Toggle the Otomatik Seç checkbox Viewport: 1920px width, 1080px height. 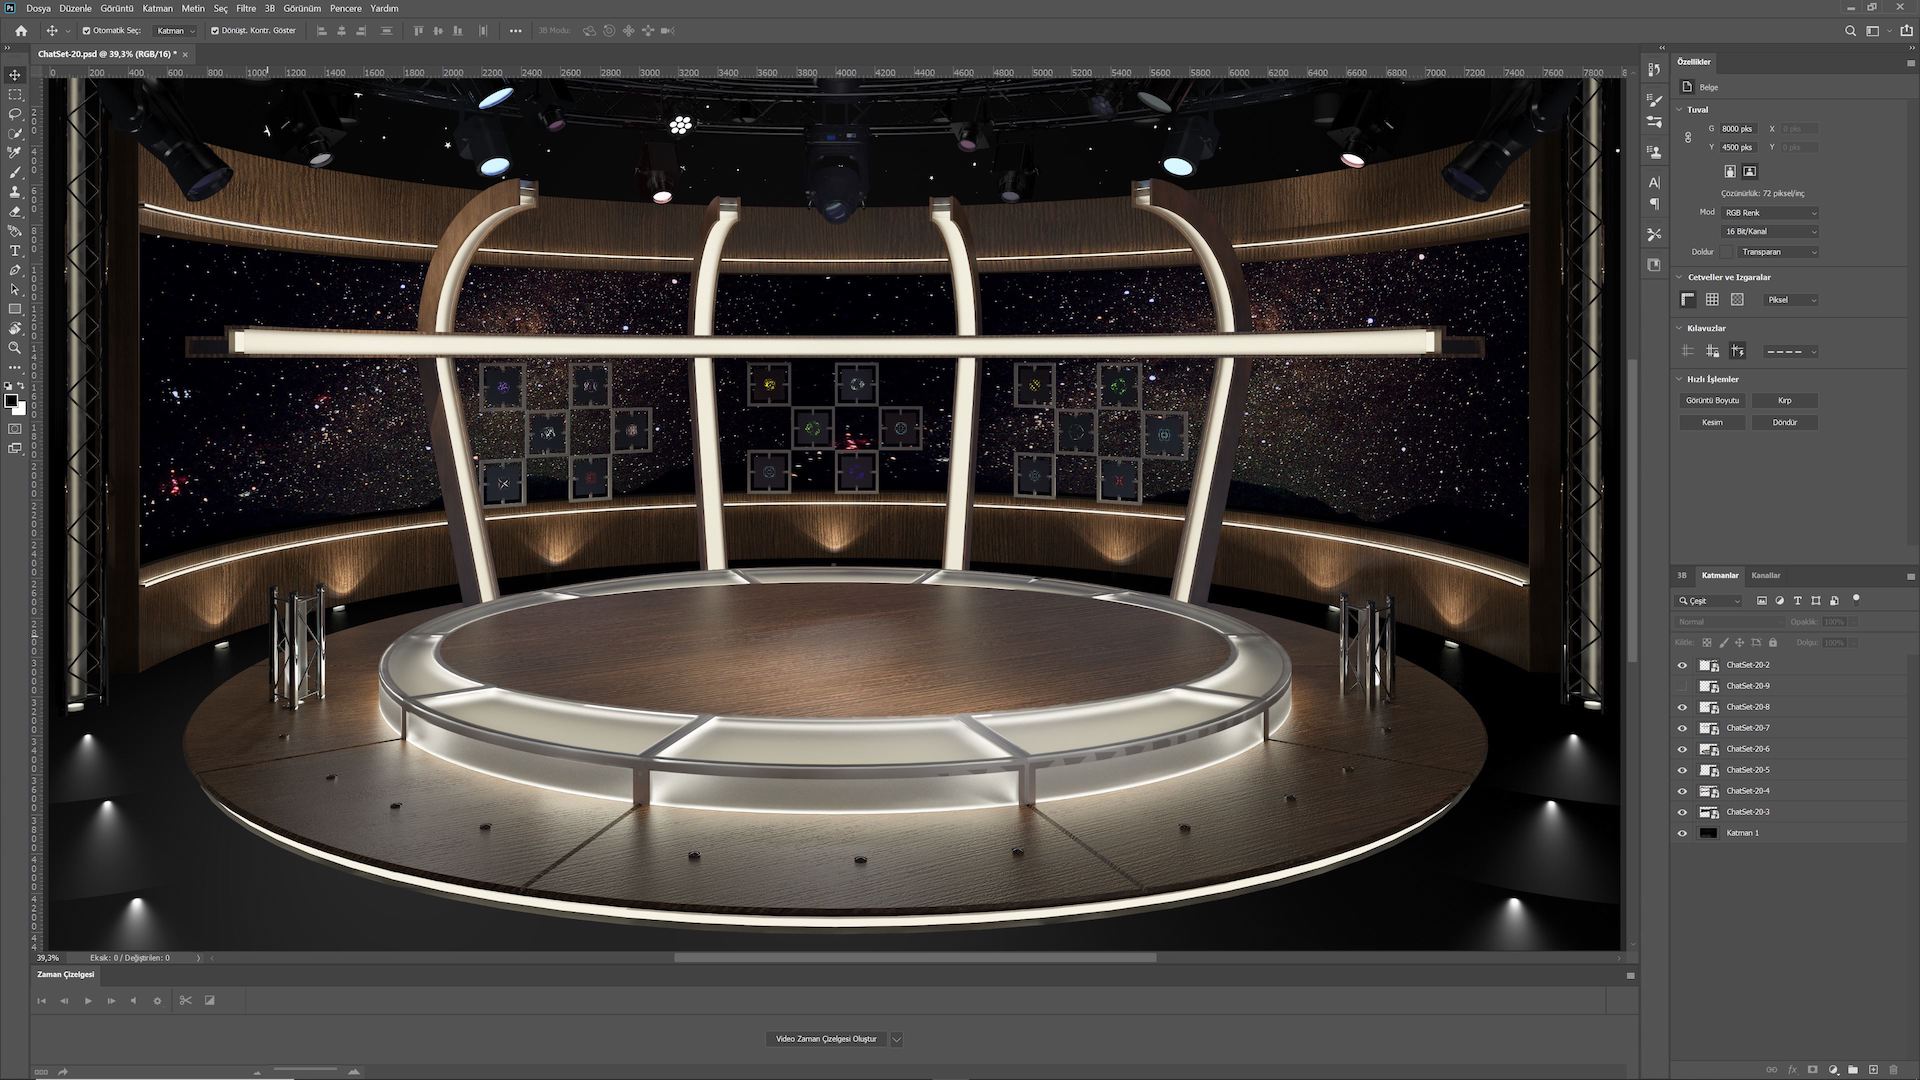click(86, 31)
